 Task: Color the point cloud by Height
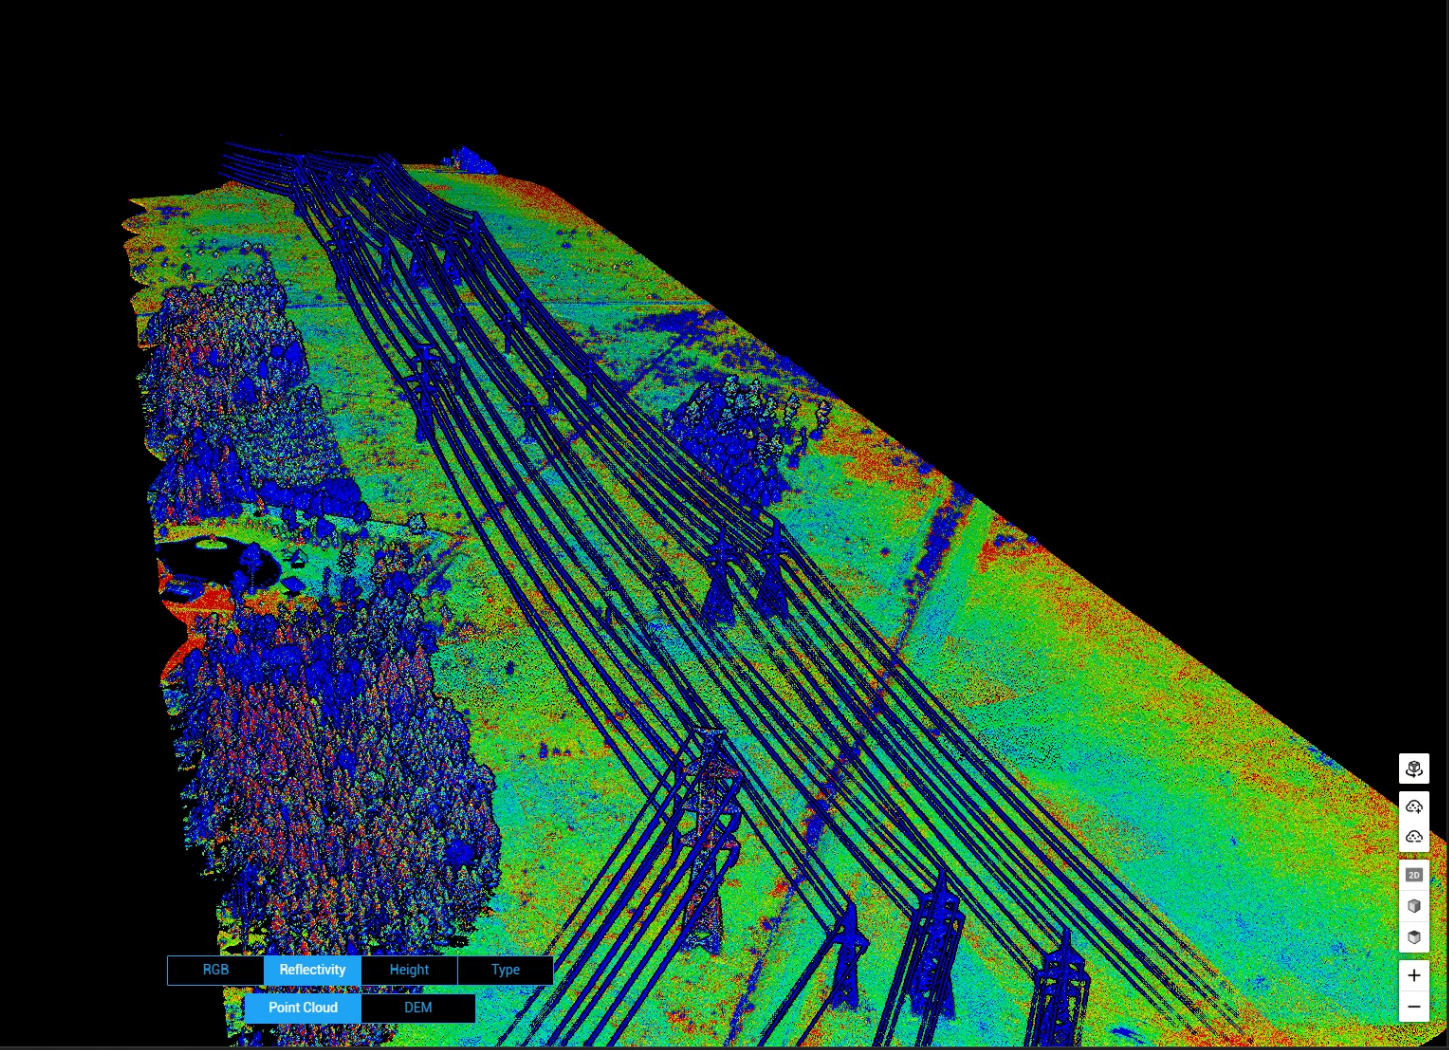409,970
